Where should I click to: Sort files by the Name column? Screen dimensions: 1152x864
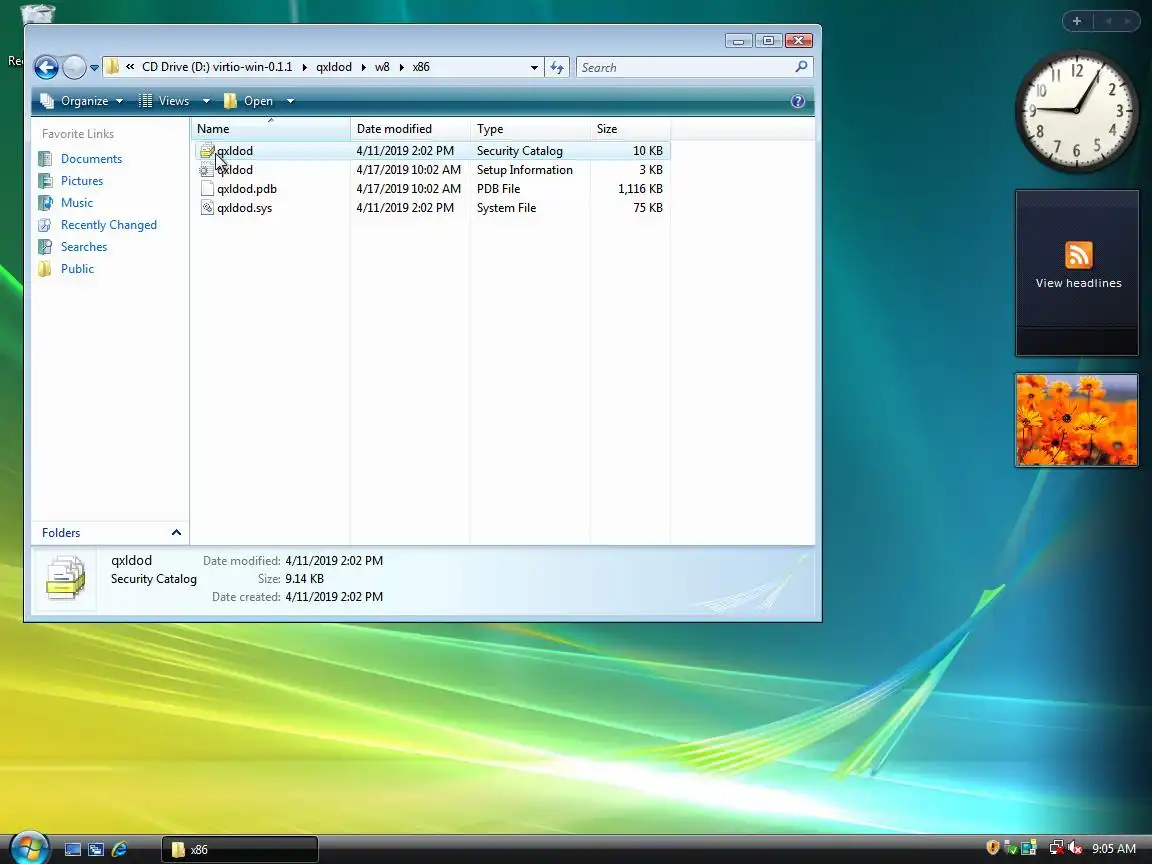pyautogui.click(x=271, y=129)
